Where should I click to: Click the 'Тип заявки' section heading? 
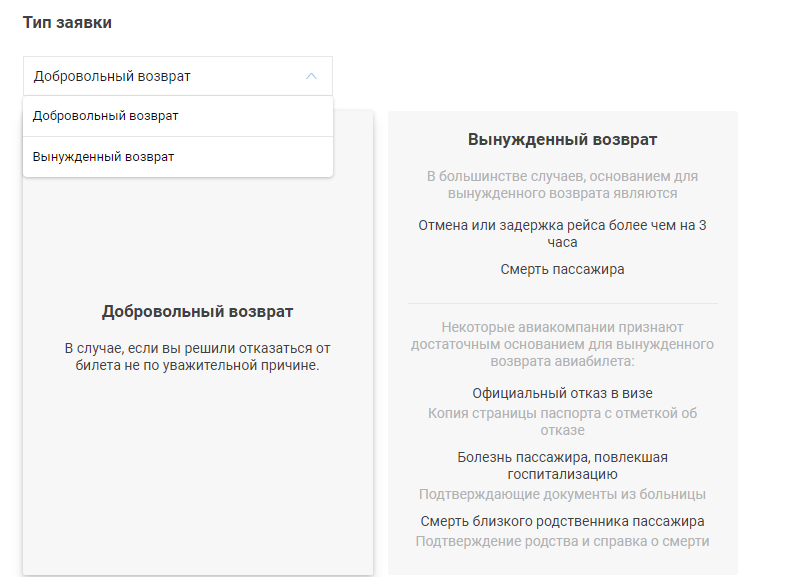[x=67, y=22]
